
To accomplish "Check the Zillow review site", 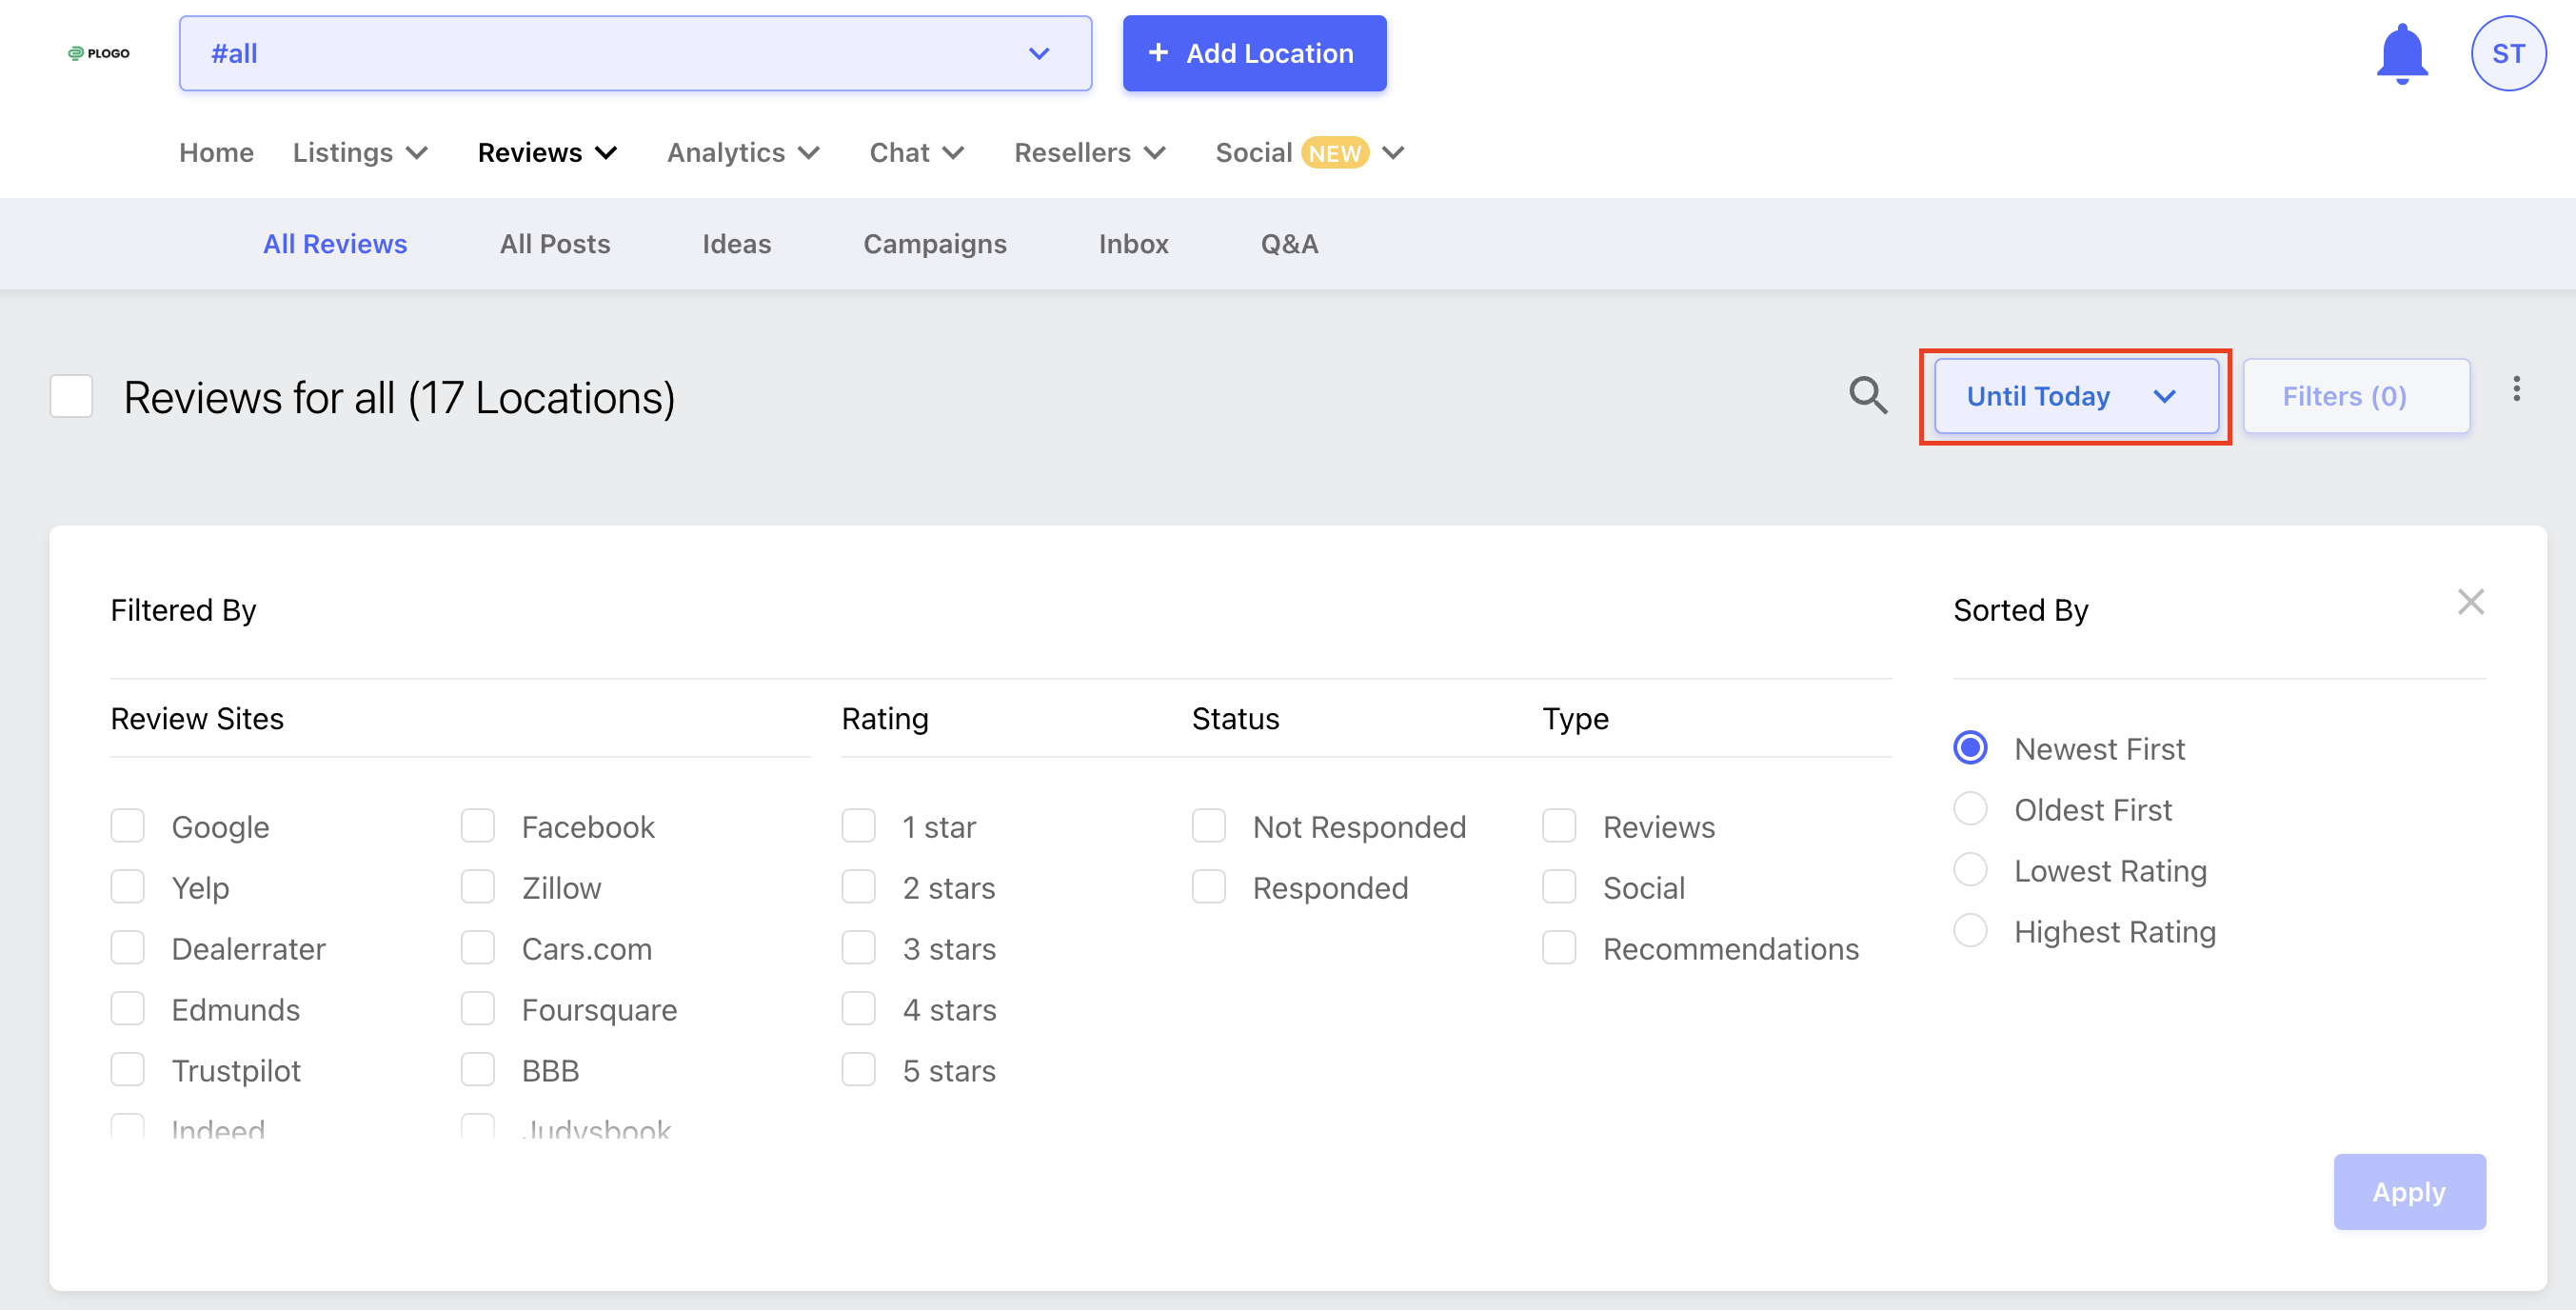I will coord(478,888).
